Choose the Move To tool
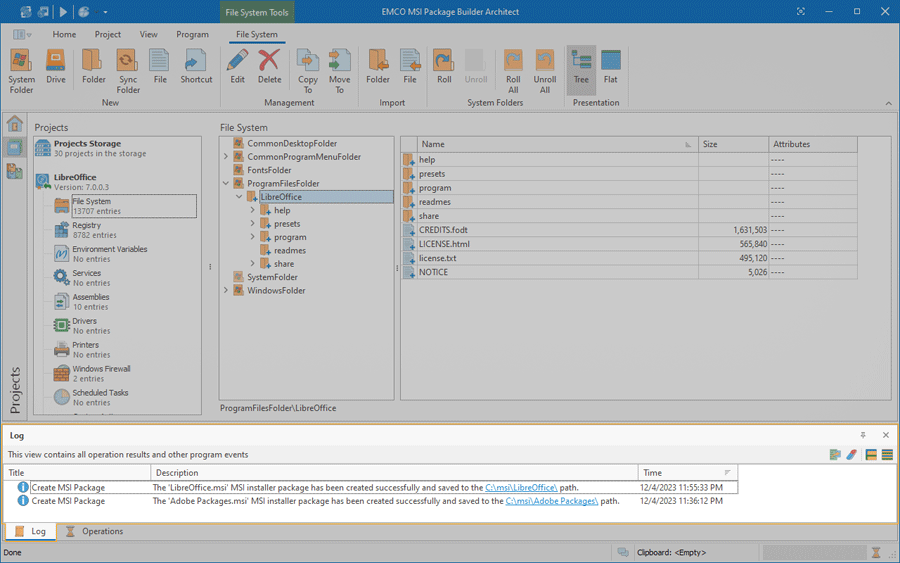The width and height of the screenshot is (900, 563). [x=339, y=71]
